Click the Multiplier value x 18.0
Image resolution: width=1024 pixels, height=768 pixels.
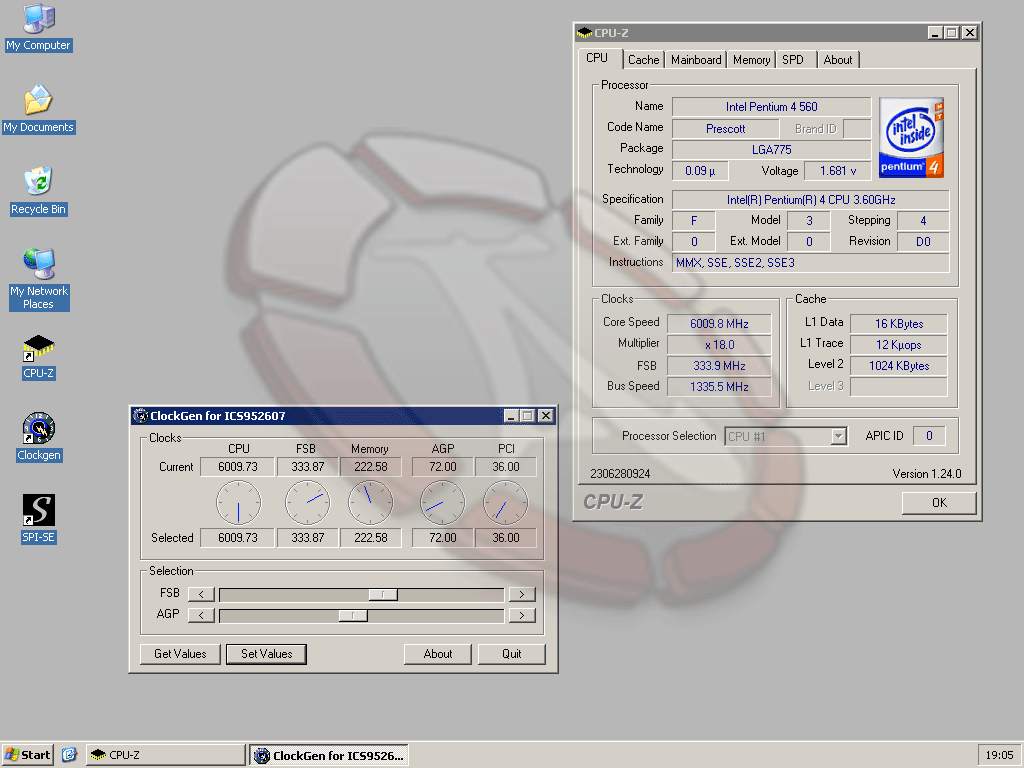(719, 345)
